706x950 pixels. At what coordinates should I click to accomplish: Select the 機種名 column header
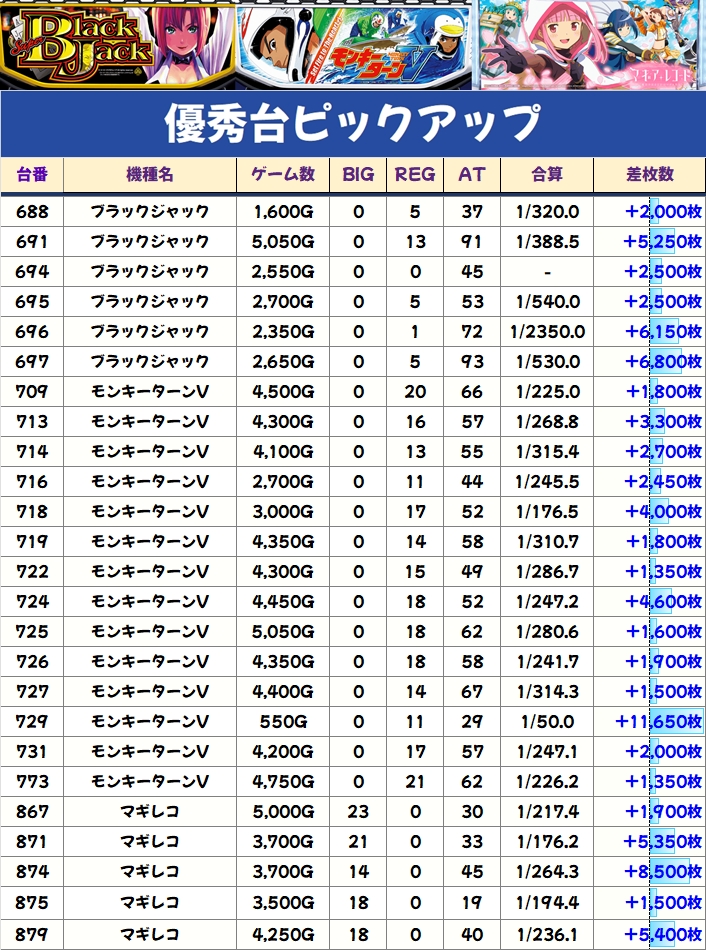pyautogui.click(x=150, y=175)
